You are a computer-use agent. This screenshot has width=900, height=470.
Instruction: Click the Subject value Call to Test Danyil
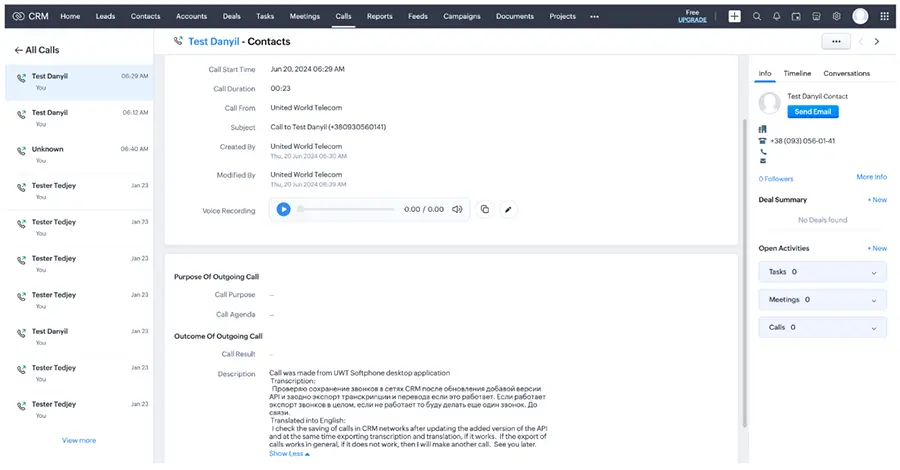328,127
